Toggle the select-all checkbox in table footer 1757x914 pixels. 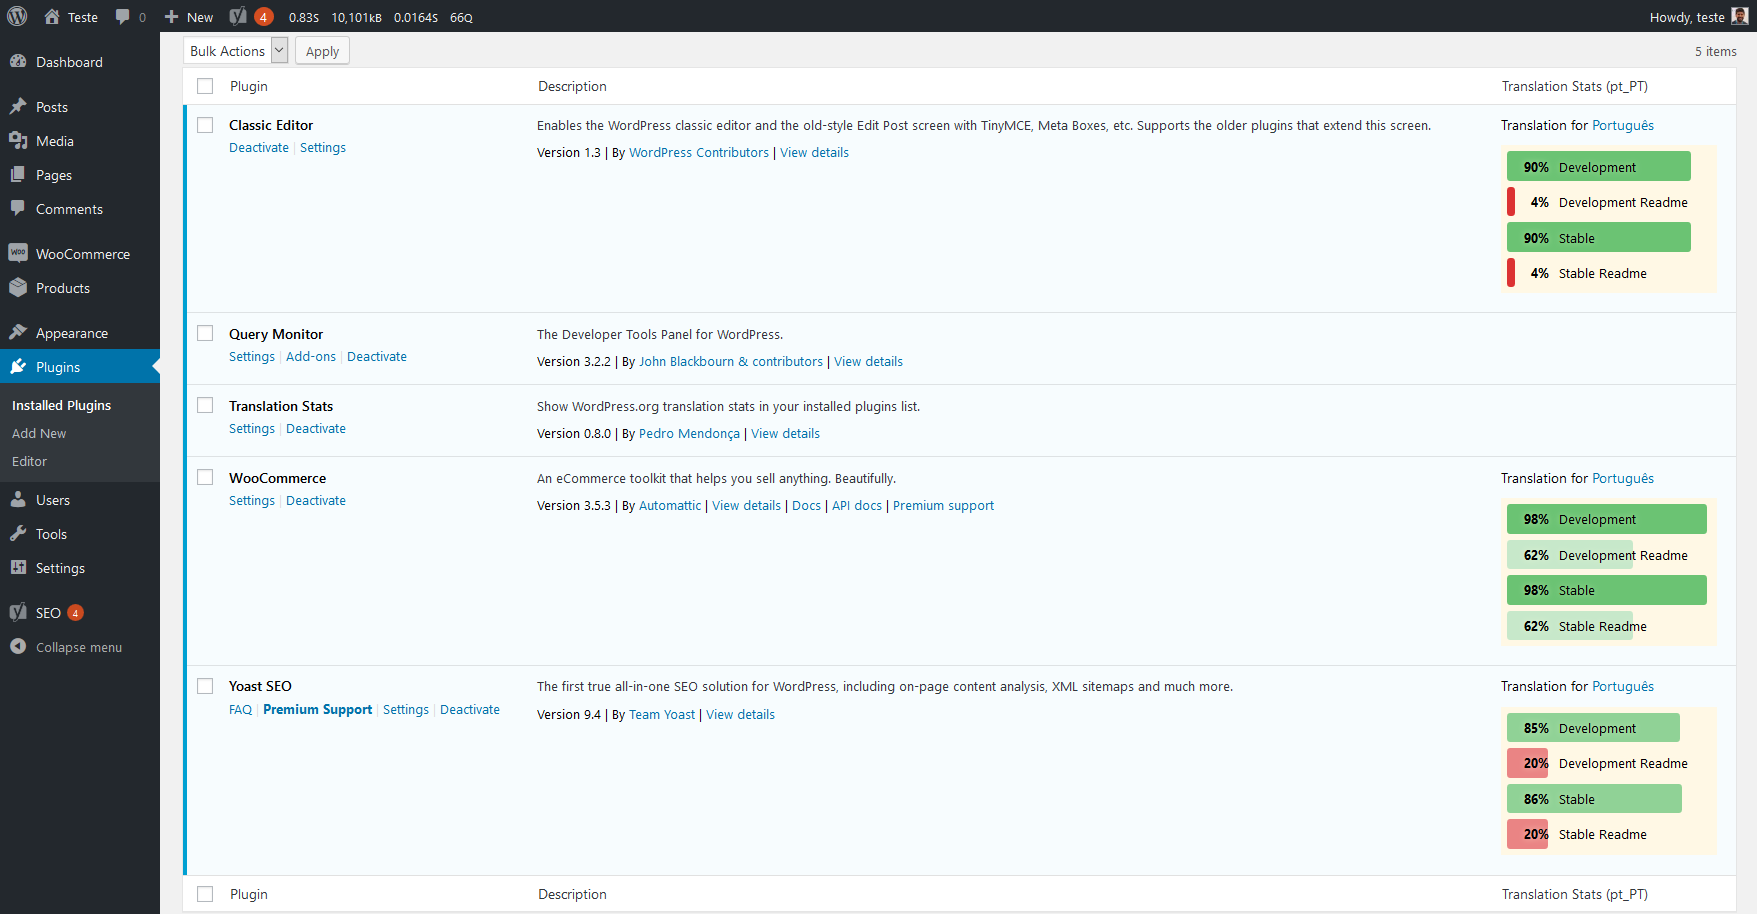point(205,894)
